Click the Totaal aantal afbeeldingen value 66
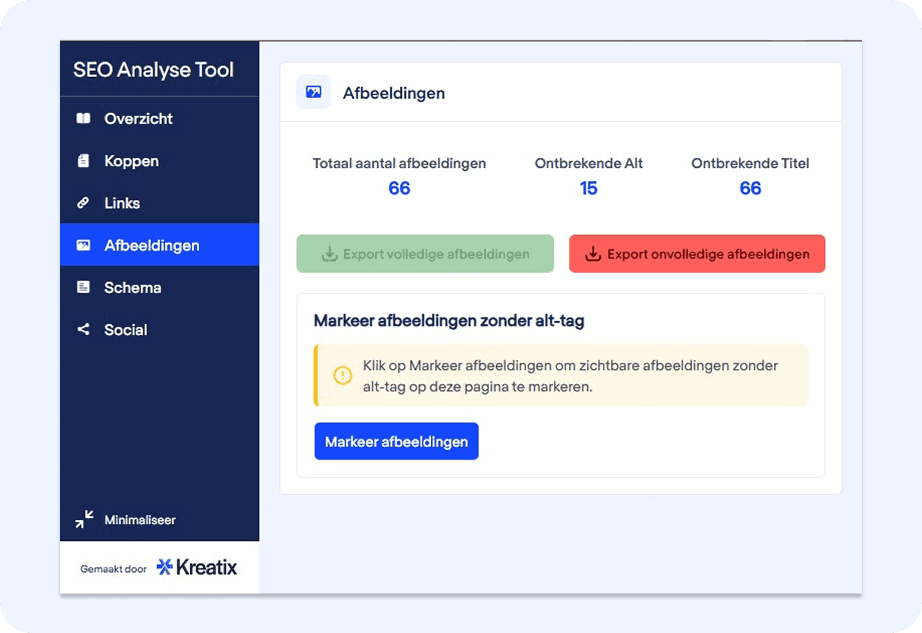 pos(399,188)
